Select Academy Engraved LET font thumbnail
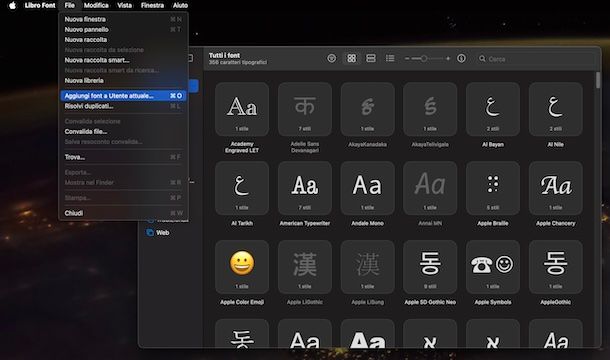 [242, 109]
